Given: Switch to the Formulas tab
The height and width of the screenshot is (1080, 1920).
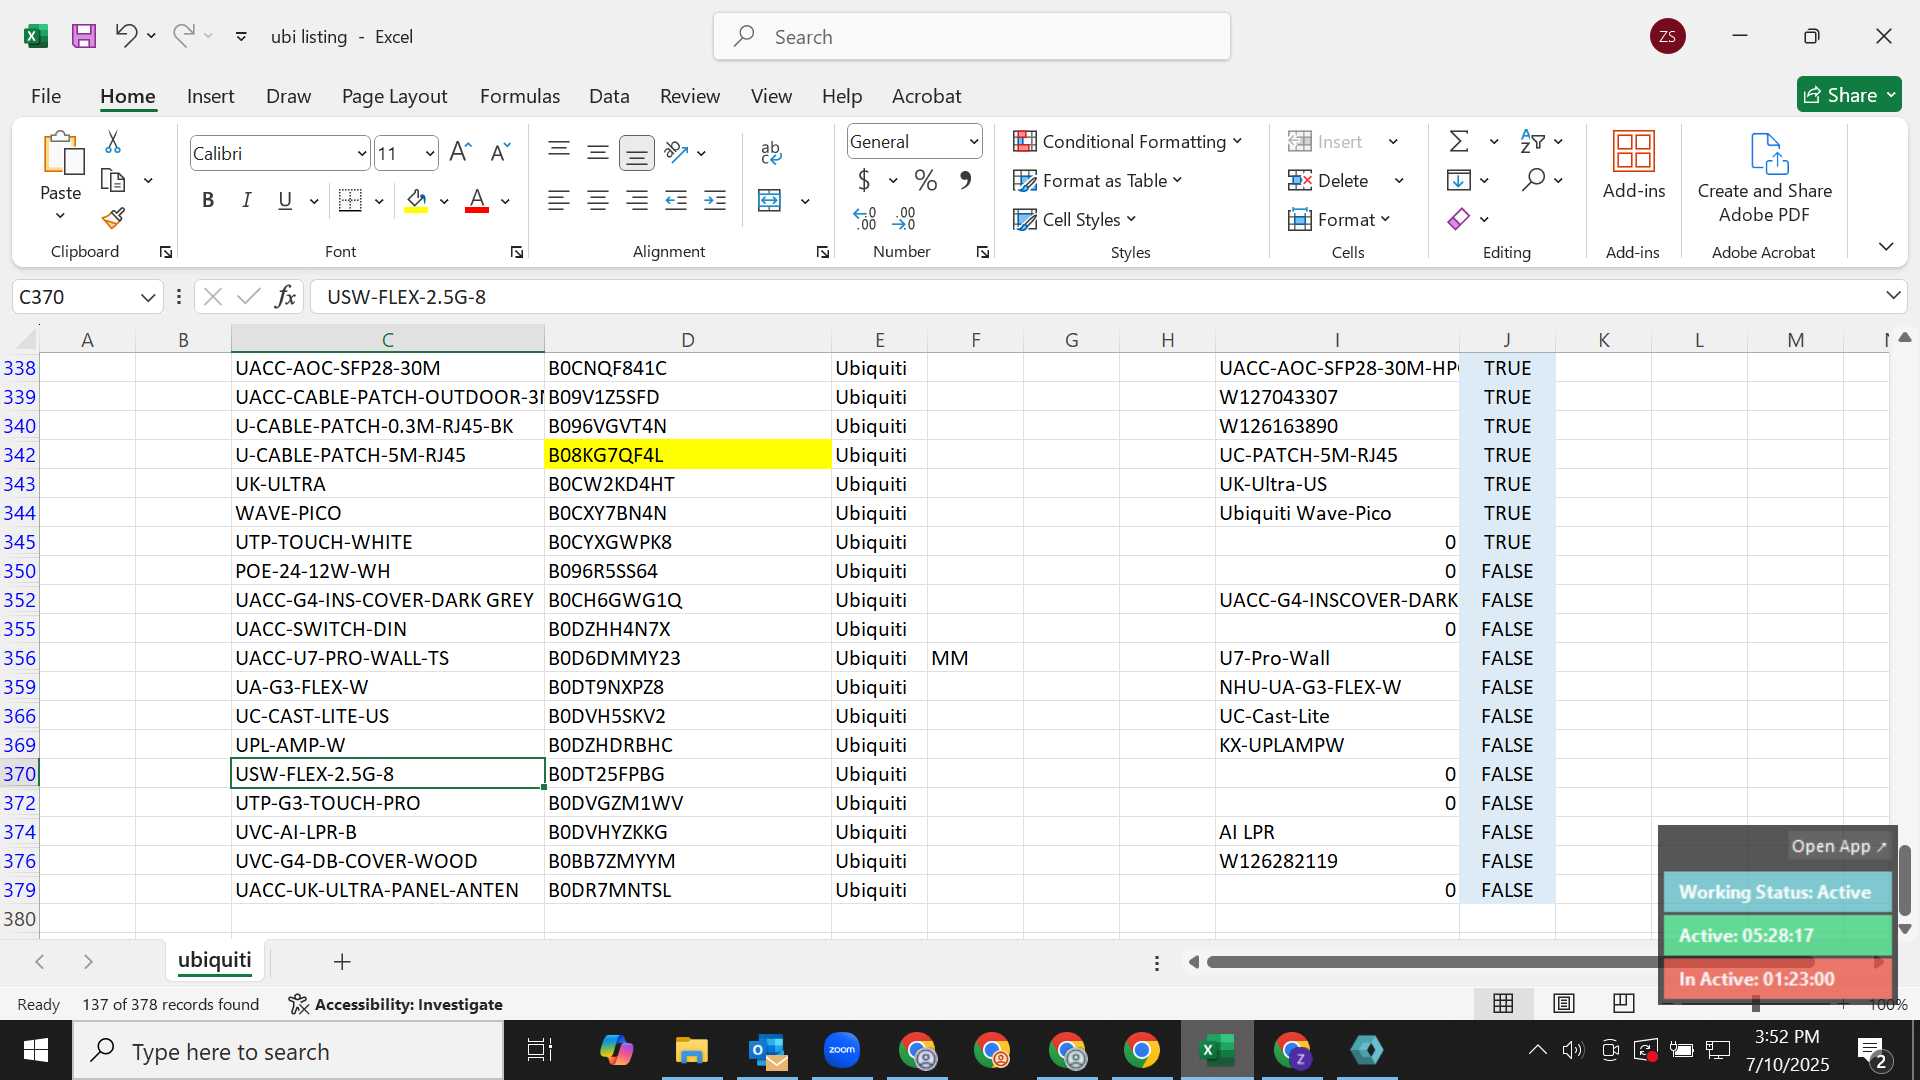Looking at the screenshot, I should coord(520,97).
